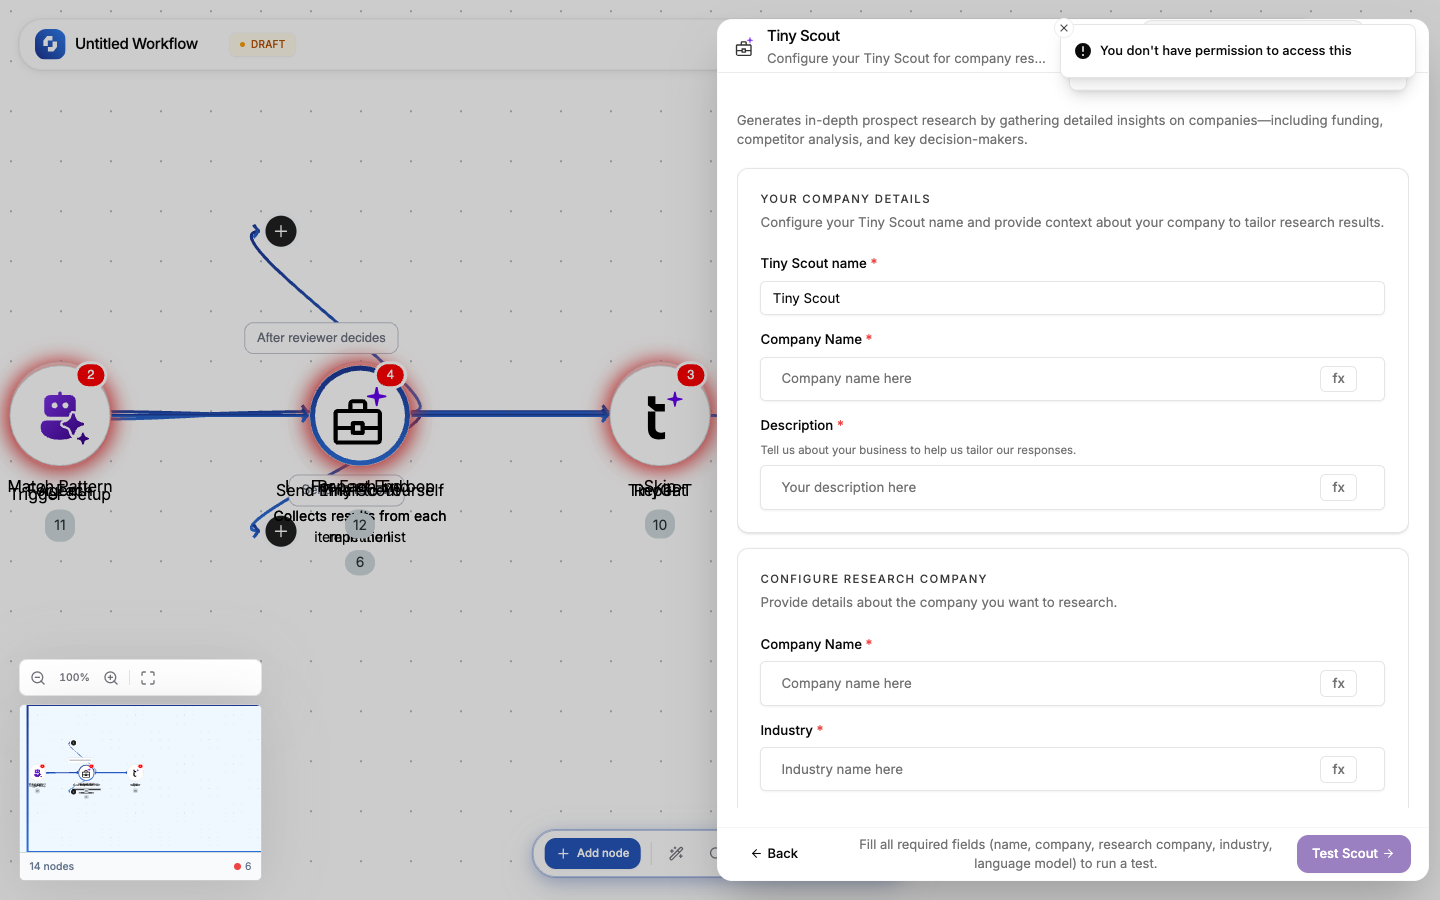Click the fit-to-screen icon
1440x900 pixels.
[x=148, y=678]
